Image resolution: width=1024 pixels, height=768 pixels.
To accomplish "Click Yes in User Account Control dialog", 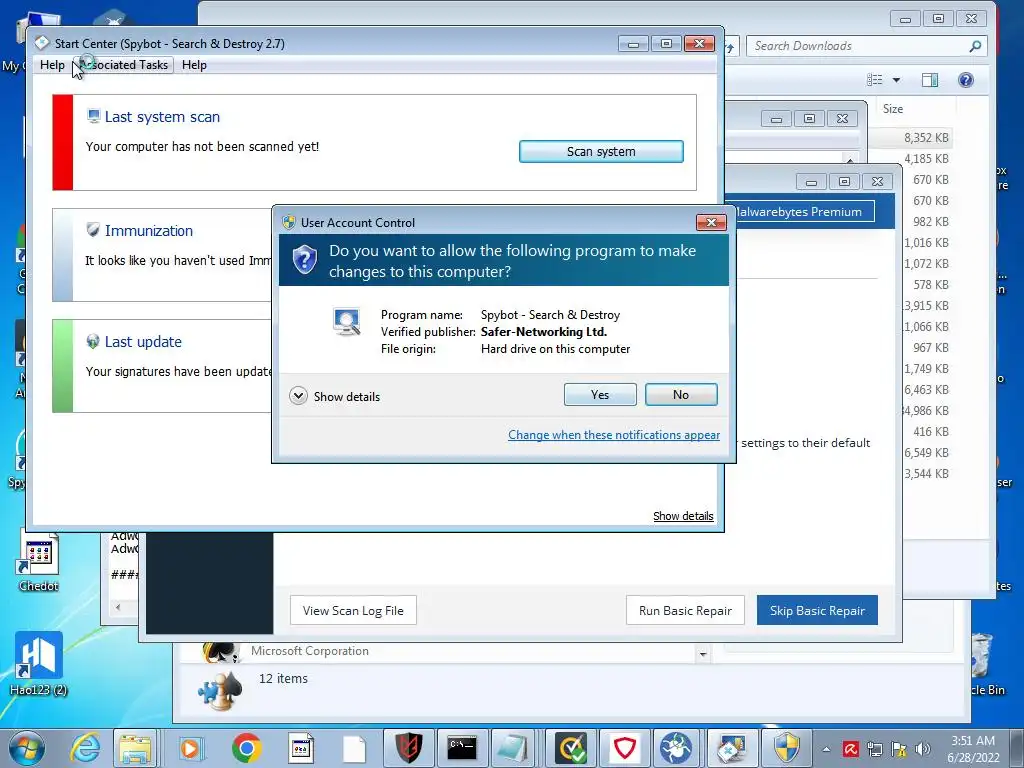I will tap(600, 394).
